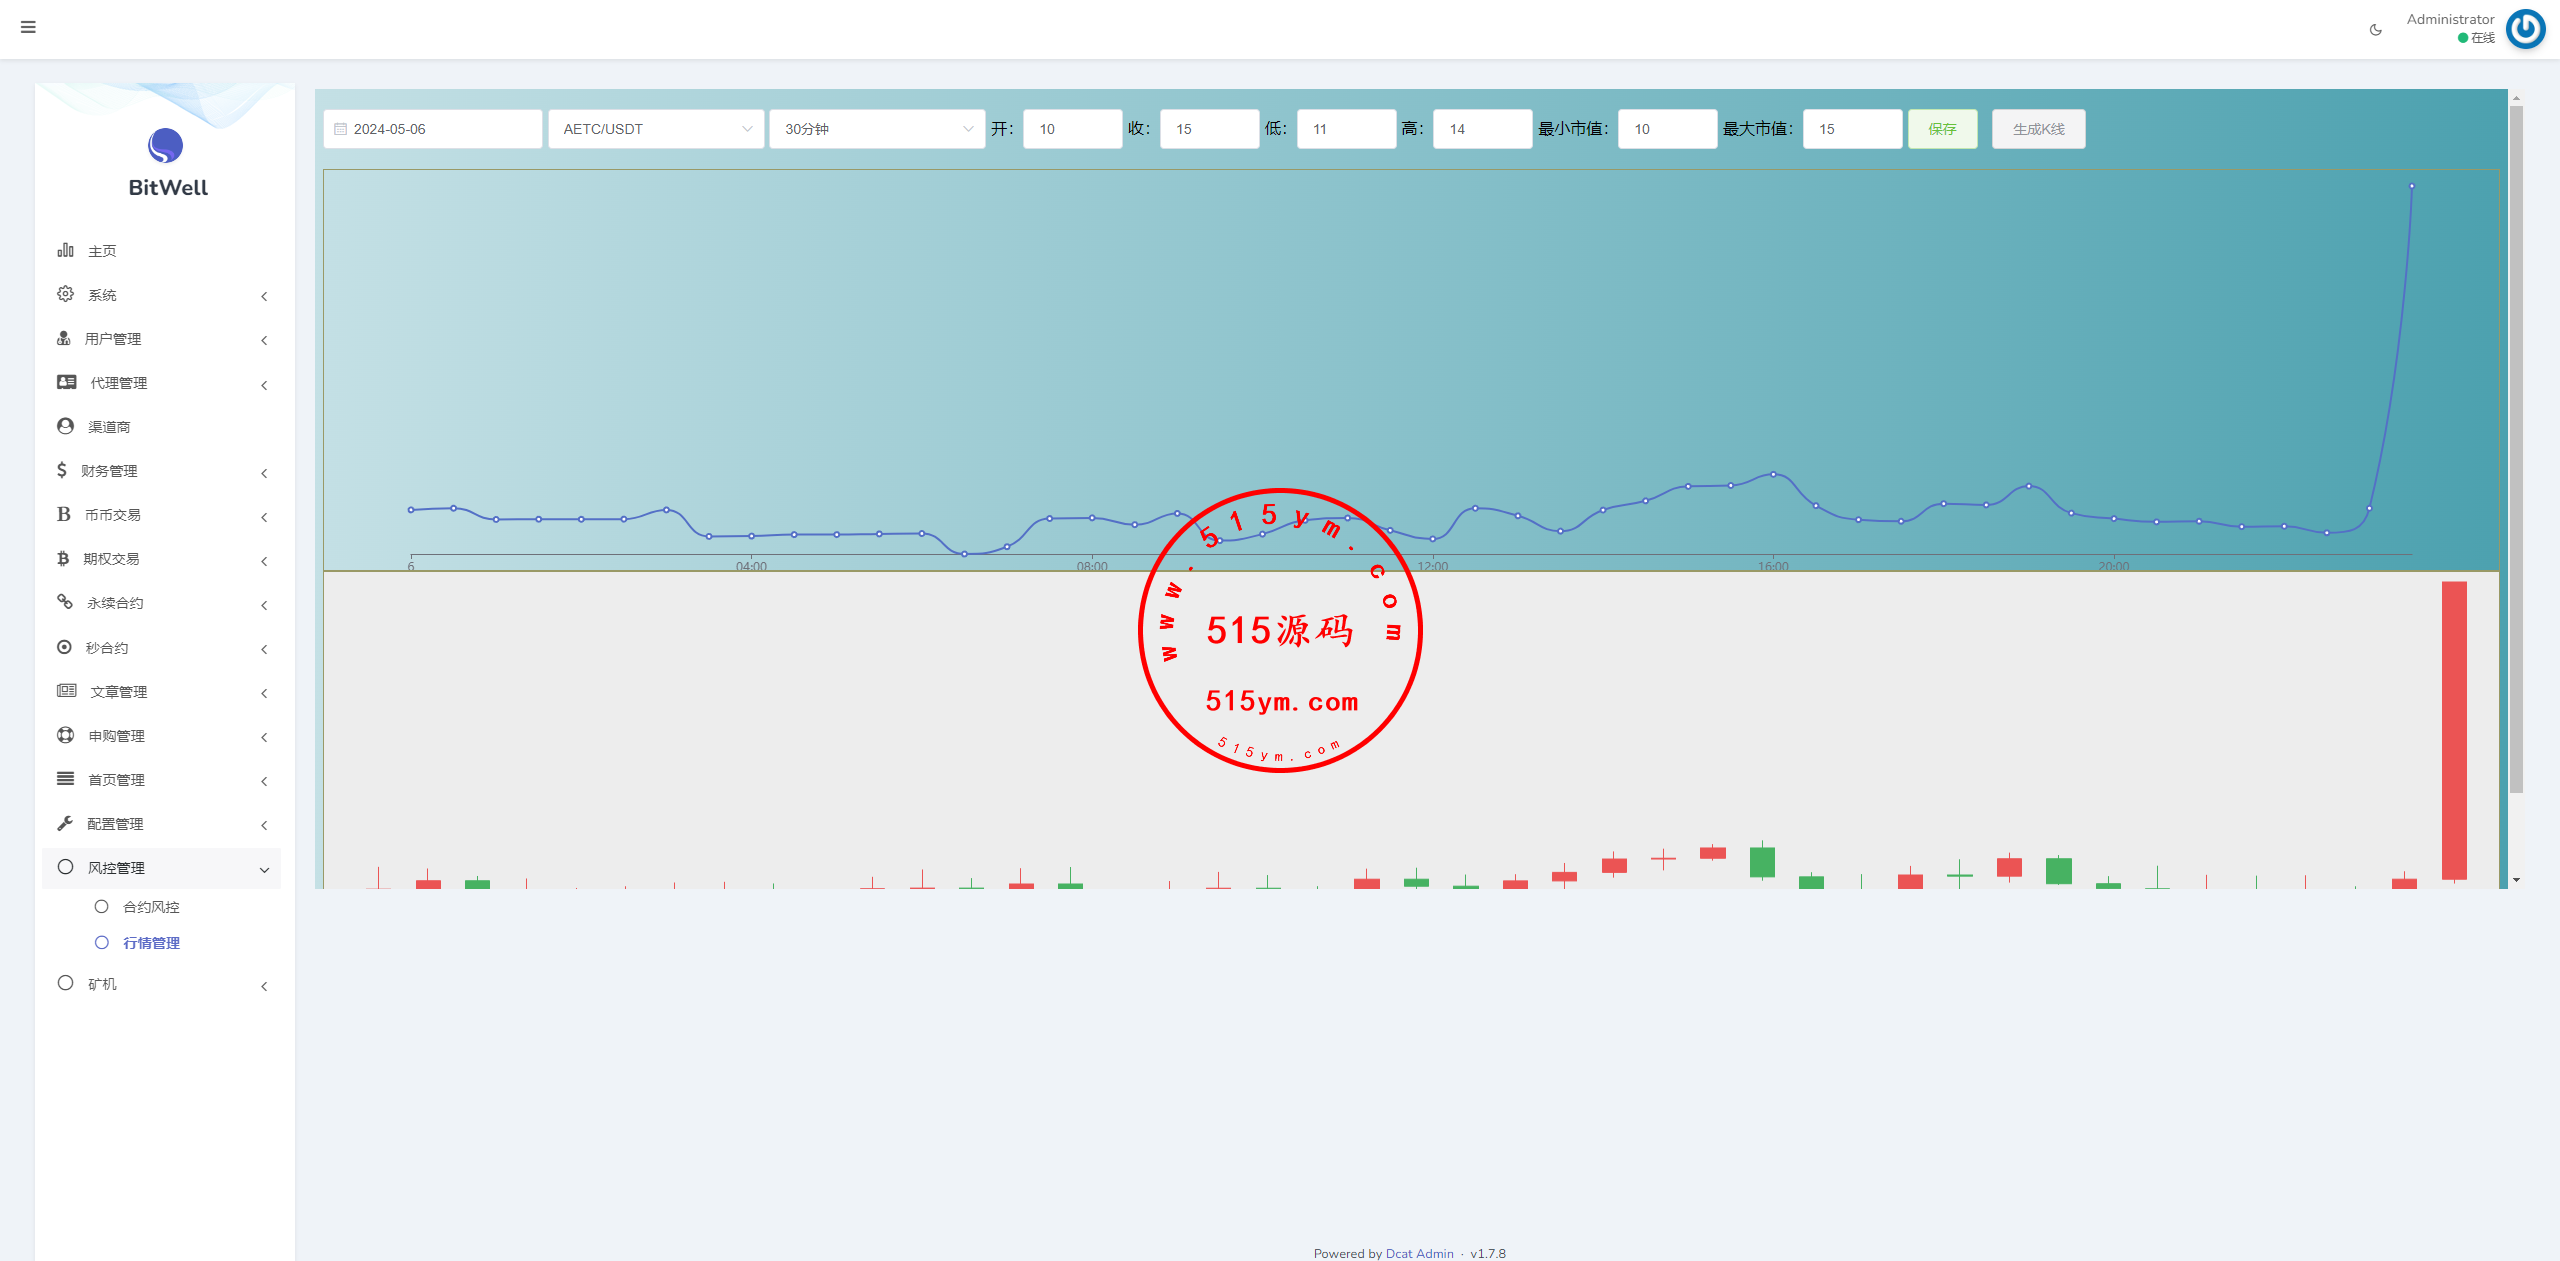This screenshot has width=2560, height=1261.
Task: Click the 配置管理 wrench icon
Action: pos(65,823)
